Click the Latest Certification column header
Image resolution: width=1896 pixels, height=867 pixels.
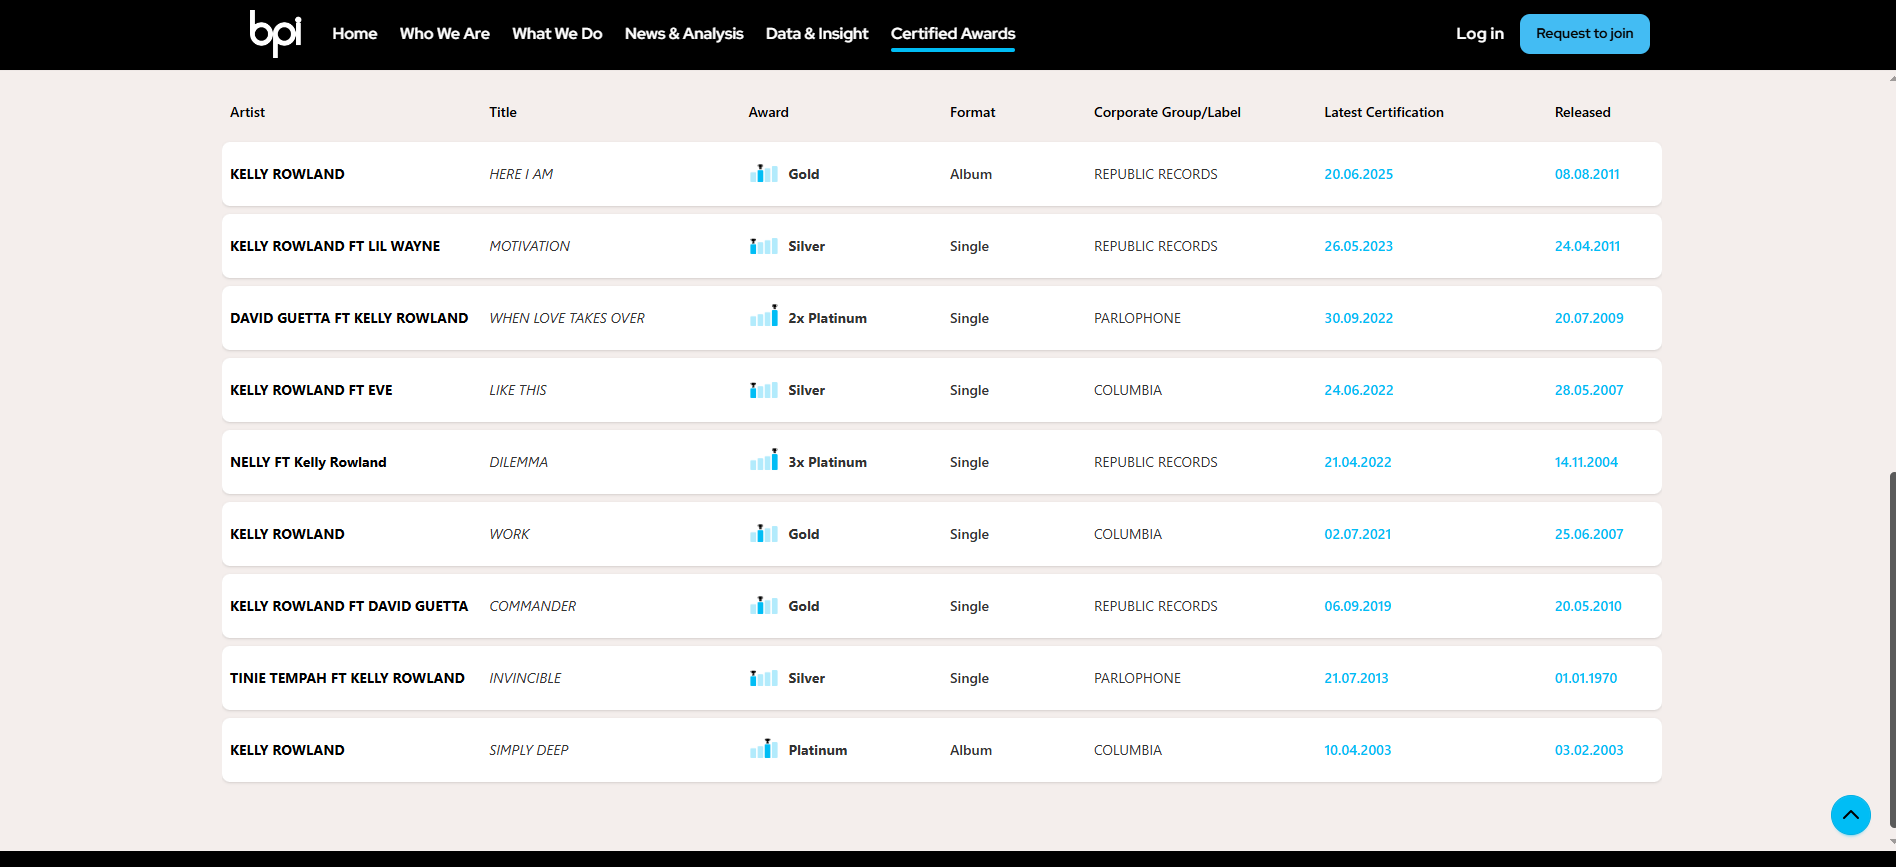click(1384, 112)
